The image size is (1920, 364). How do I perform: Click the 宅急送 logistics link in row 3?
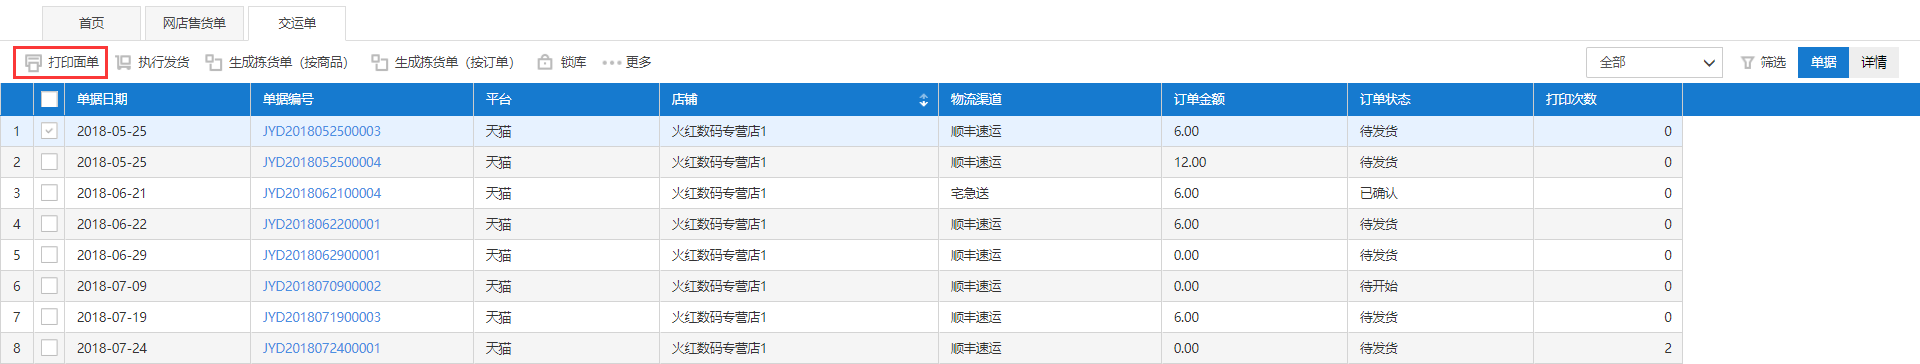pos(970,193)
